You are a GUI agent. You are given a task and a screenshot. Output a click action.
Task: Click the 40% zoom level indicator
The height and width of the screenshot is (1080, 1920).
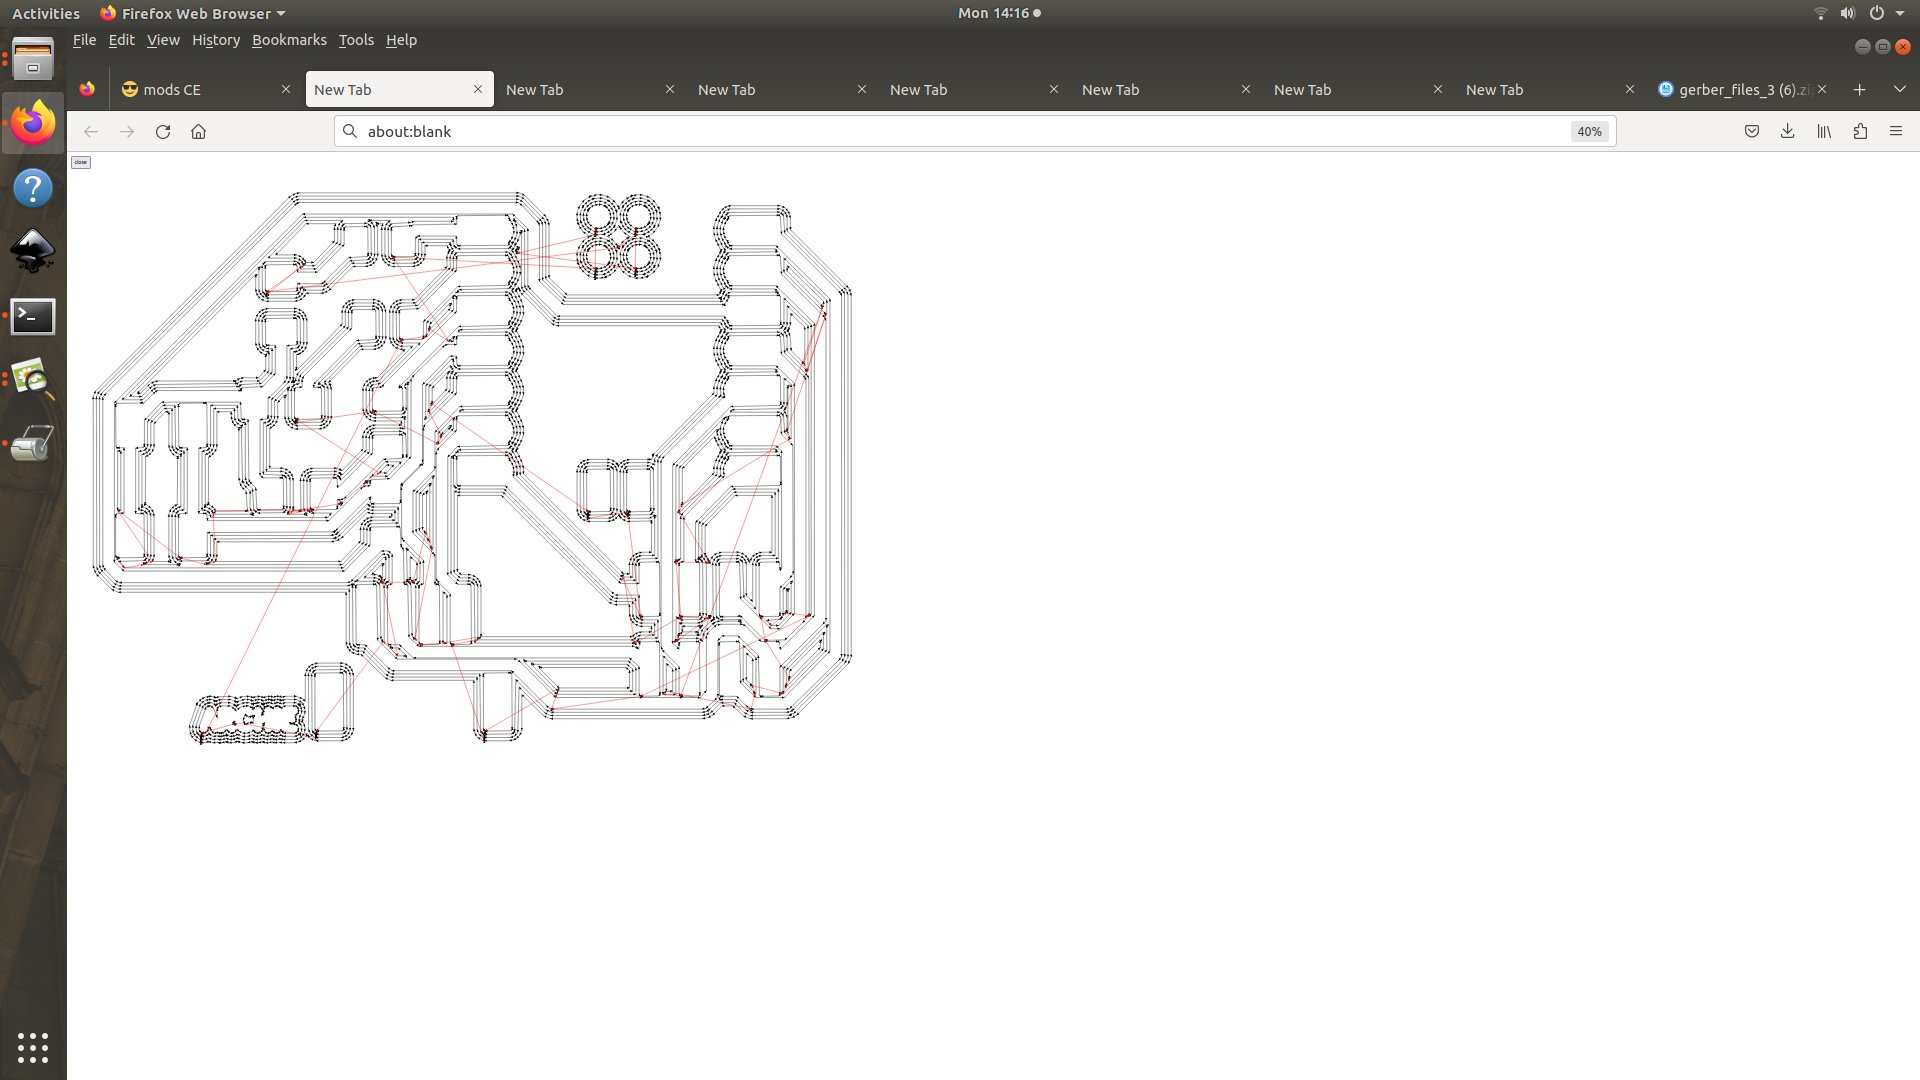(1588, 131)
